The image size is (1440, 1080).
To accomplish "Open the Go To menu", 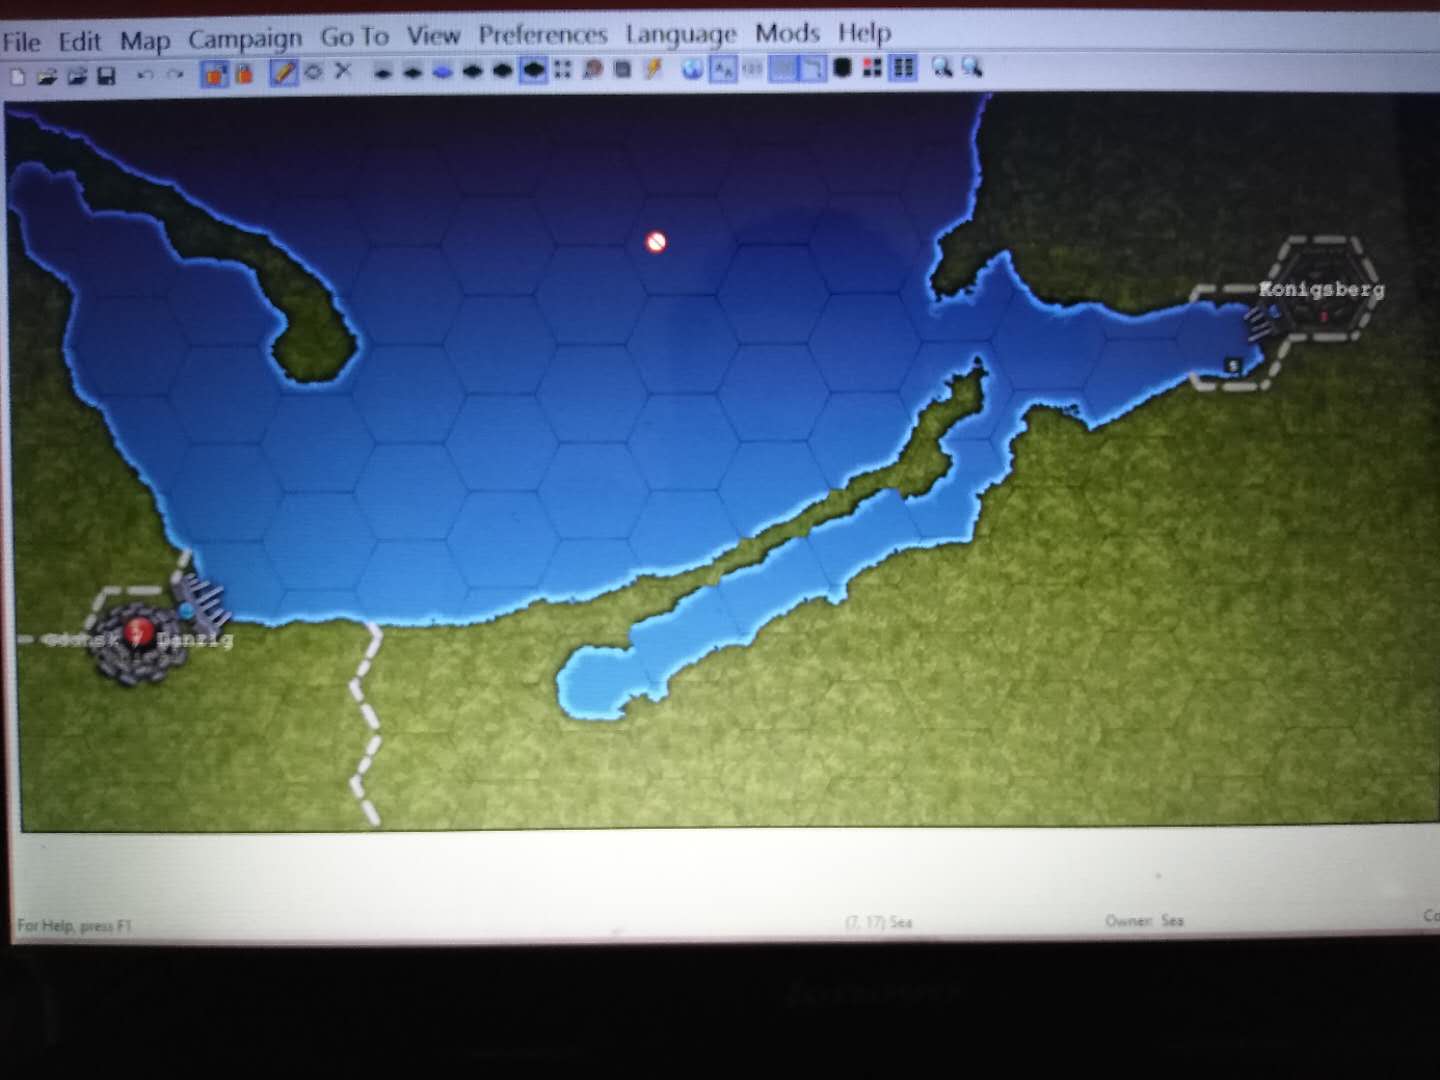I will click(354, 37).
